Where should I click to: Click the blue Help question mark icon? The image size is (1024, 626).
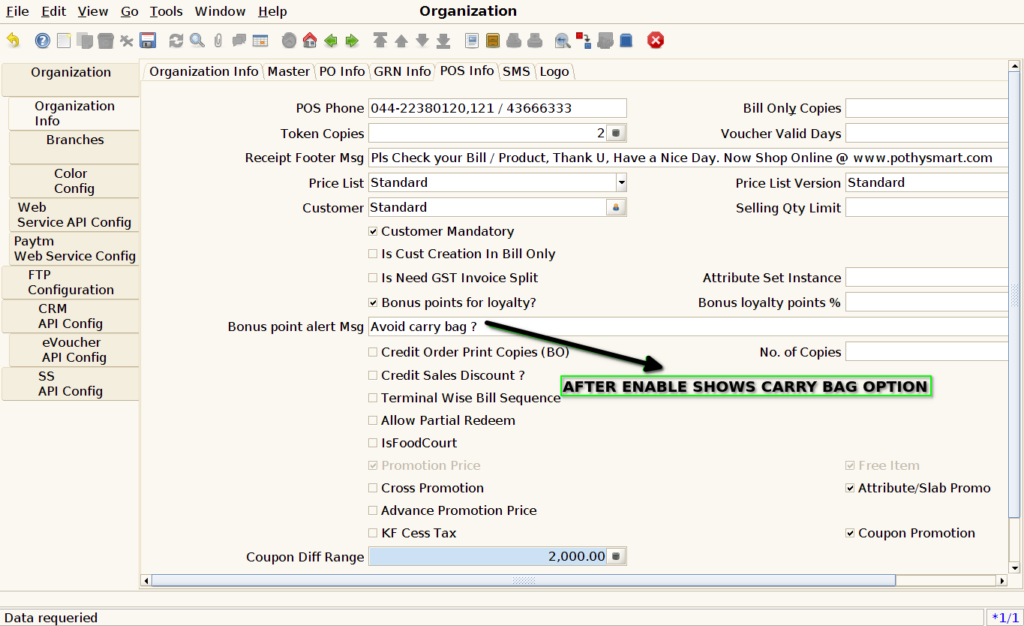coord(42,40)
